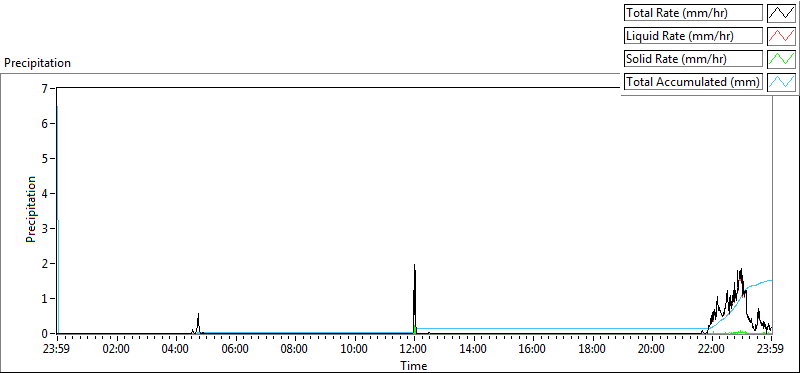
Task: Click the starting 23:59 time label
Action: click(x=57, y=350)
